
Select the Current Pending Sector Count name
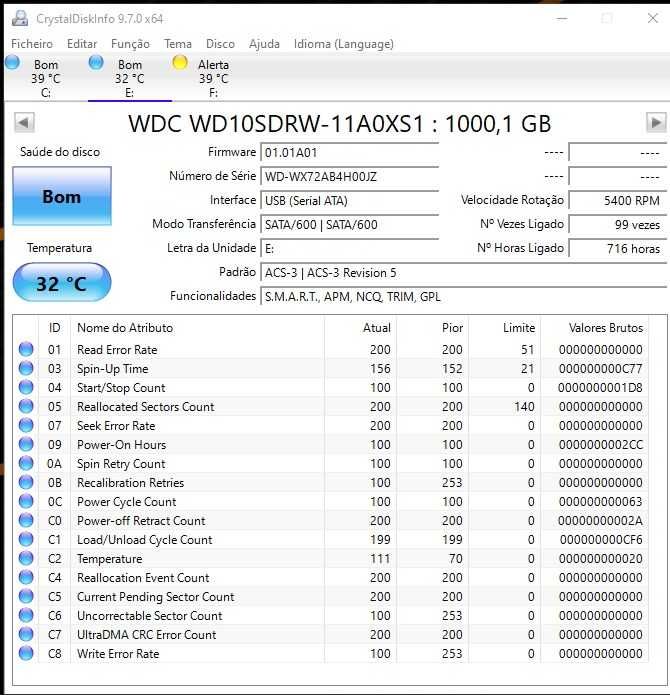click(156, 597)
